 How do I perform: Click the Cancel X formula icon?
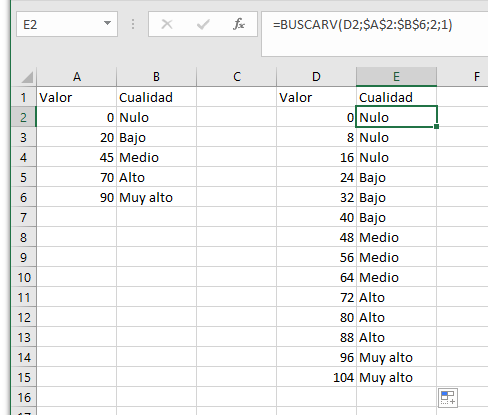167,24
